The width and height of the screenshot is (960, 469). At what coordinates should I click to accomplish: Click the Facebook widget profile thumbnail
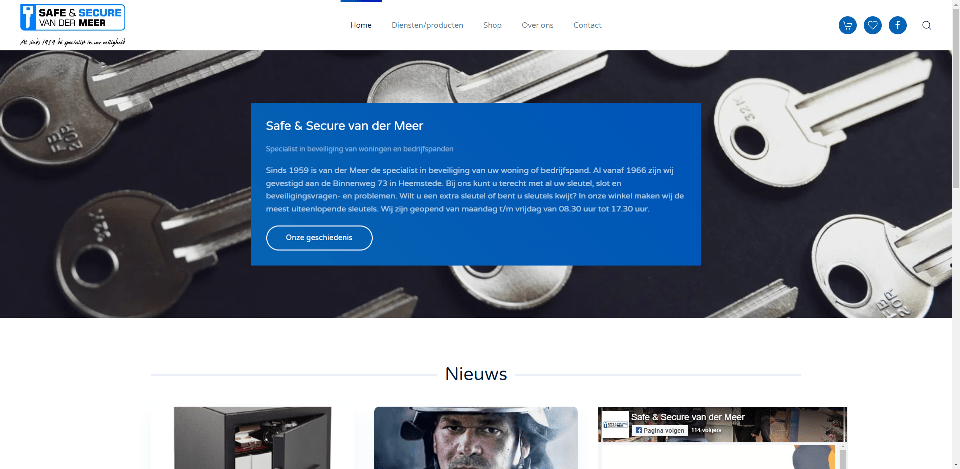(x=615, y=424)
